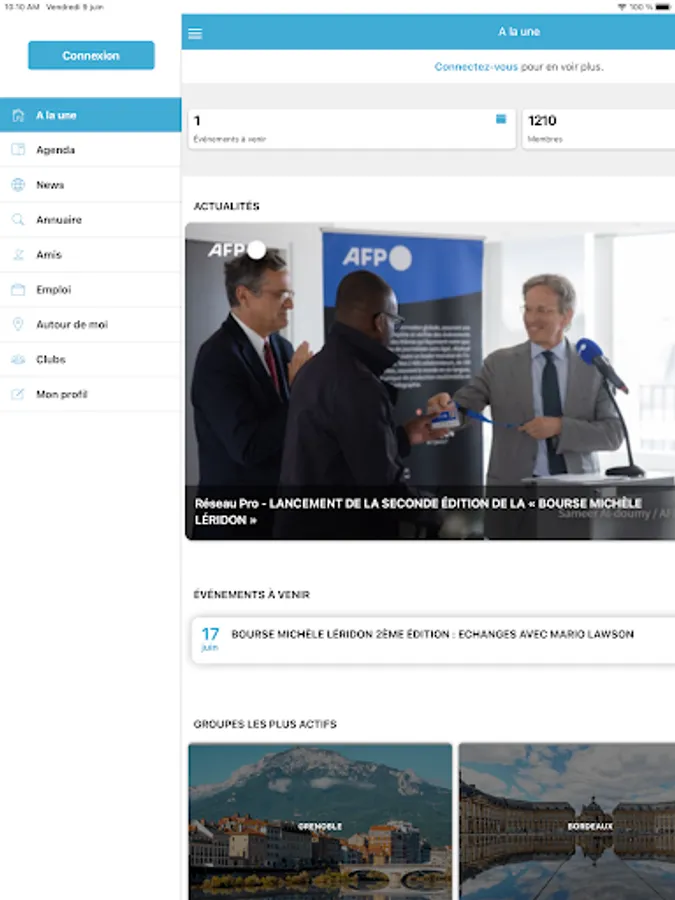The image size is (675, 900).
Task: Open Autour de moi menu entry
Action: pyautogui.click(x=91, y=324)
